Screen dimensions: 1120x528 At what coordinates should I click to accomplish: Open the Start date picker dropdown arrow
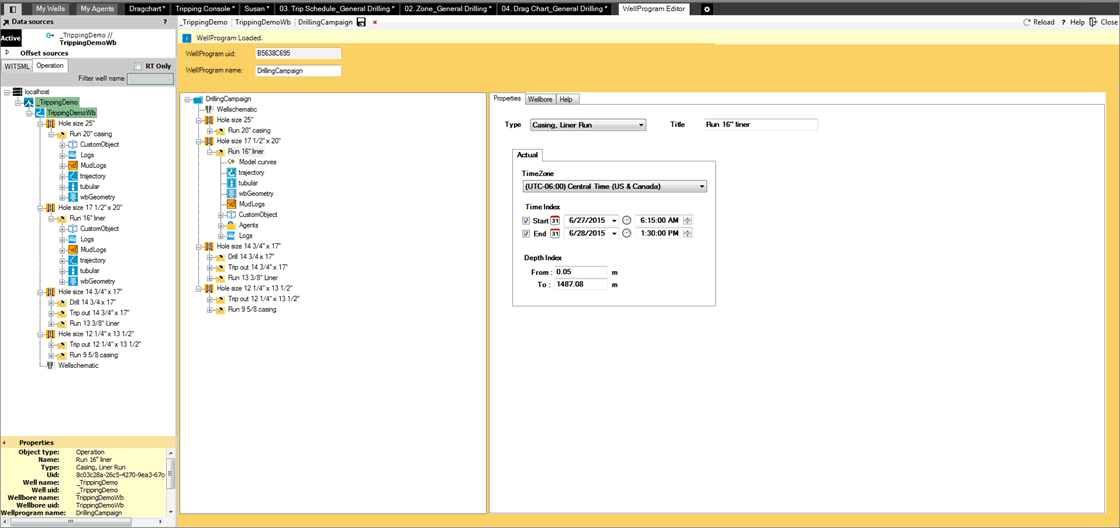point(614,220)
